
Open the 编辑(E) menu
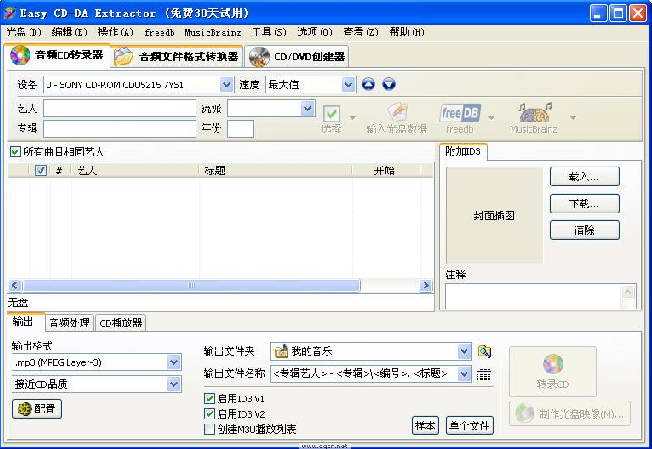tap(70, 32)
